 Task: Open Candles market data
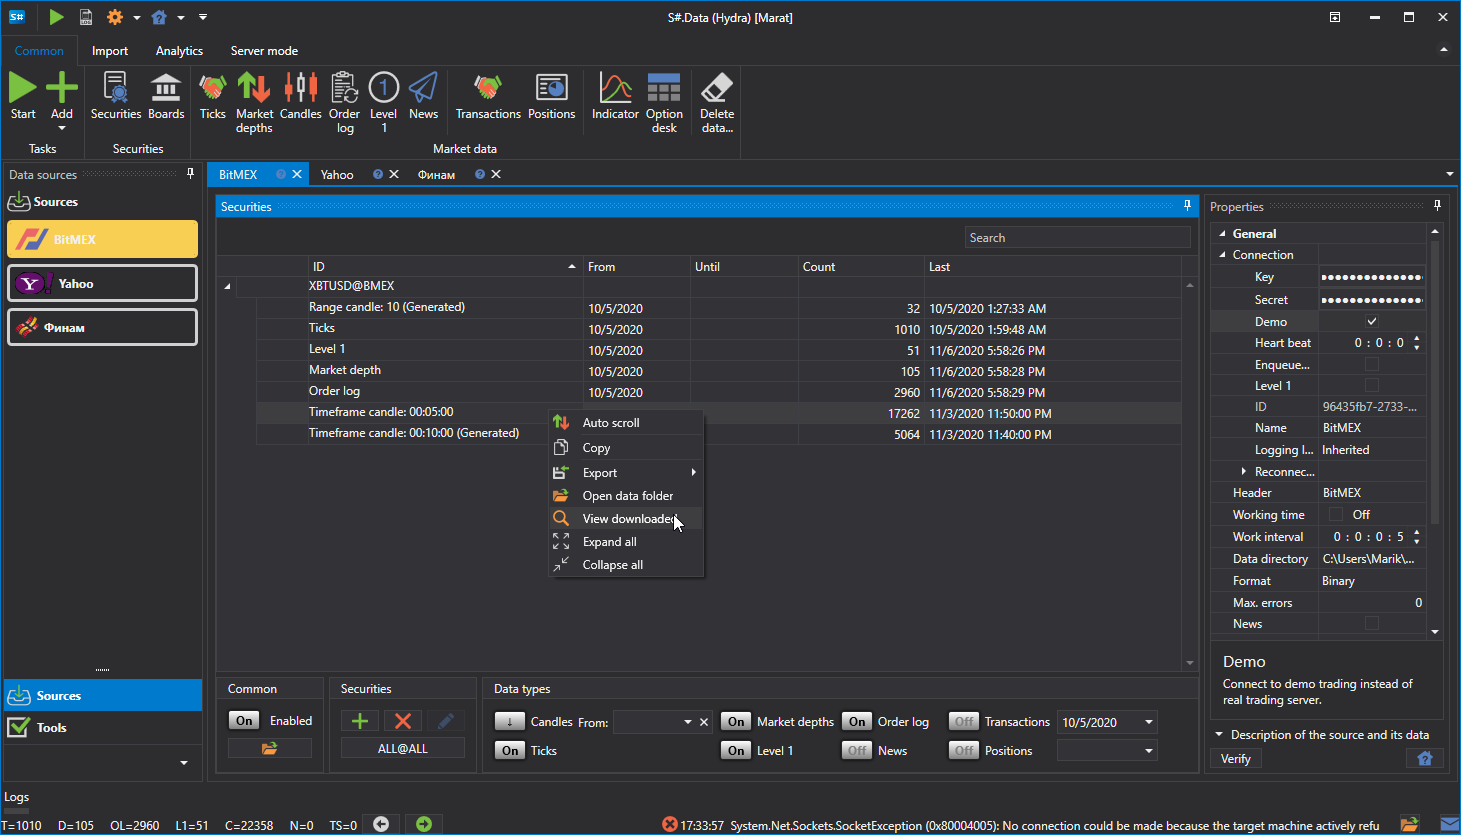coord(301,88)
